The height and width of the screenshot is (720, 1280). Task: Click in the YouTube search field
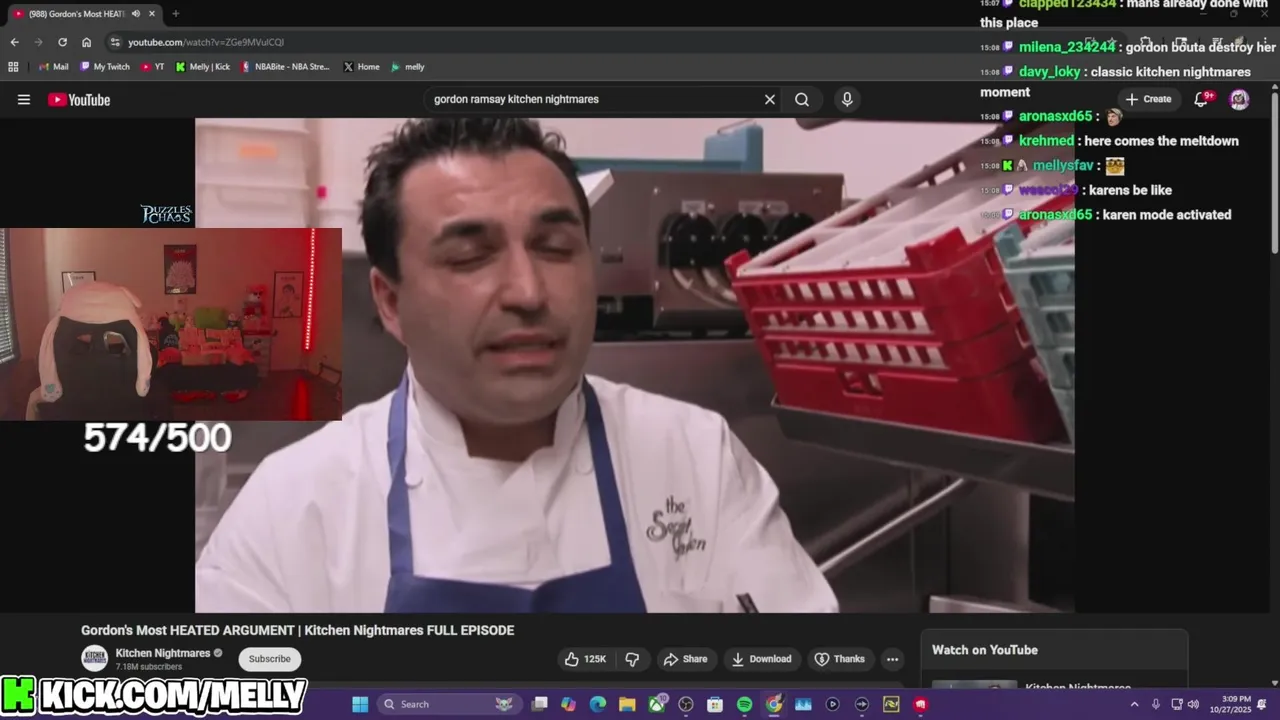[595, 99]
